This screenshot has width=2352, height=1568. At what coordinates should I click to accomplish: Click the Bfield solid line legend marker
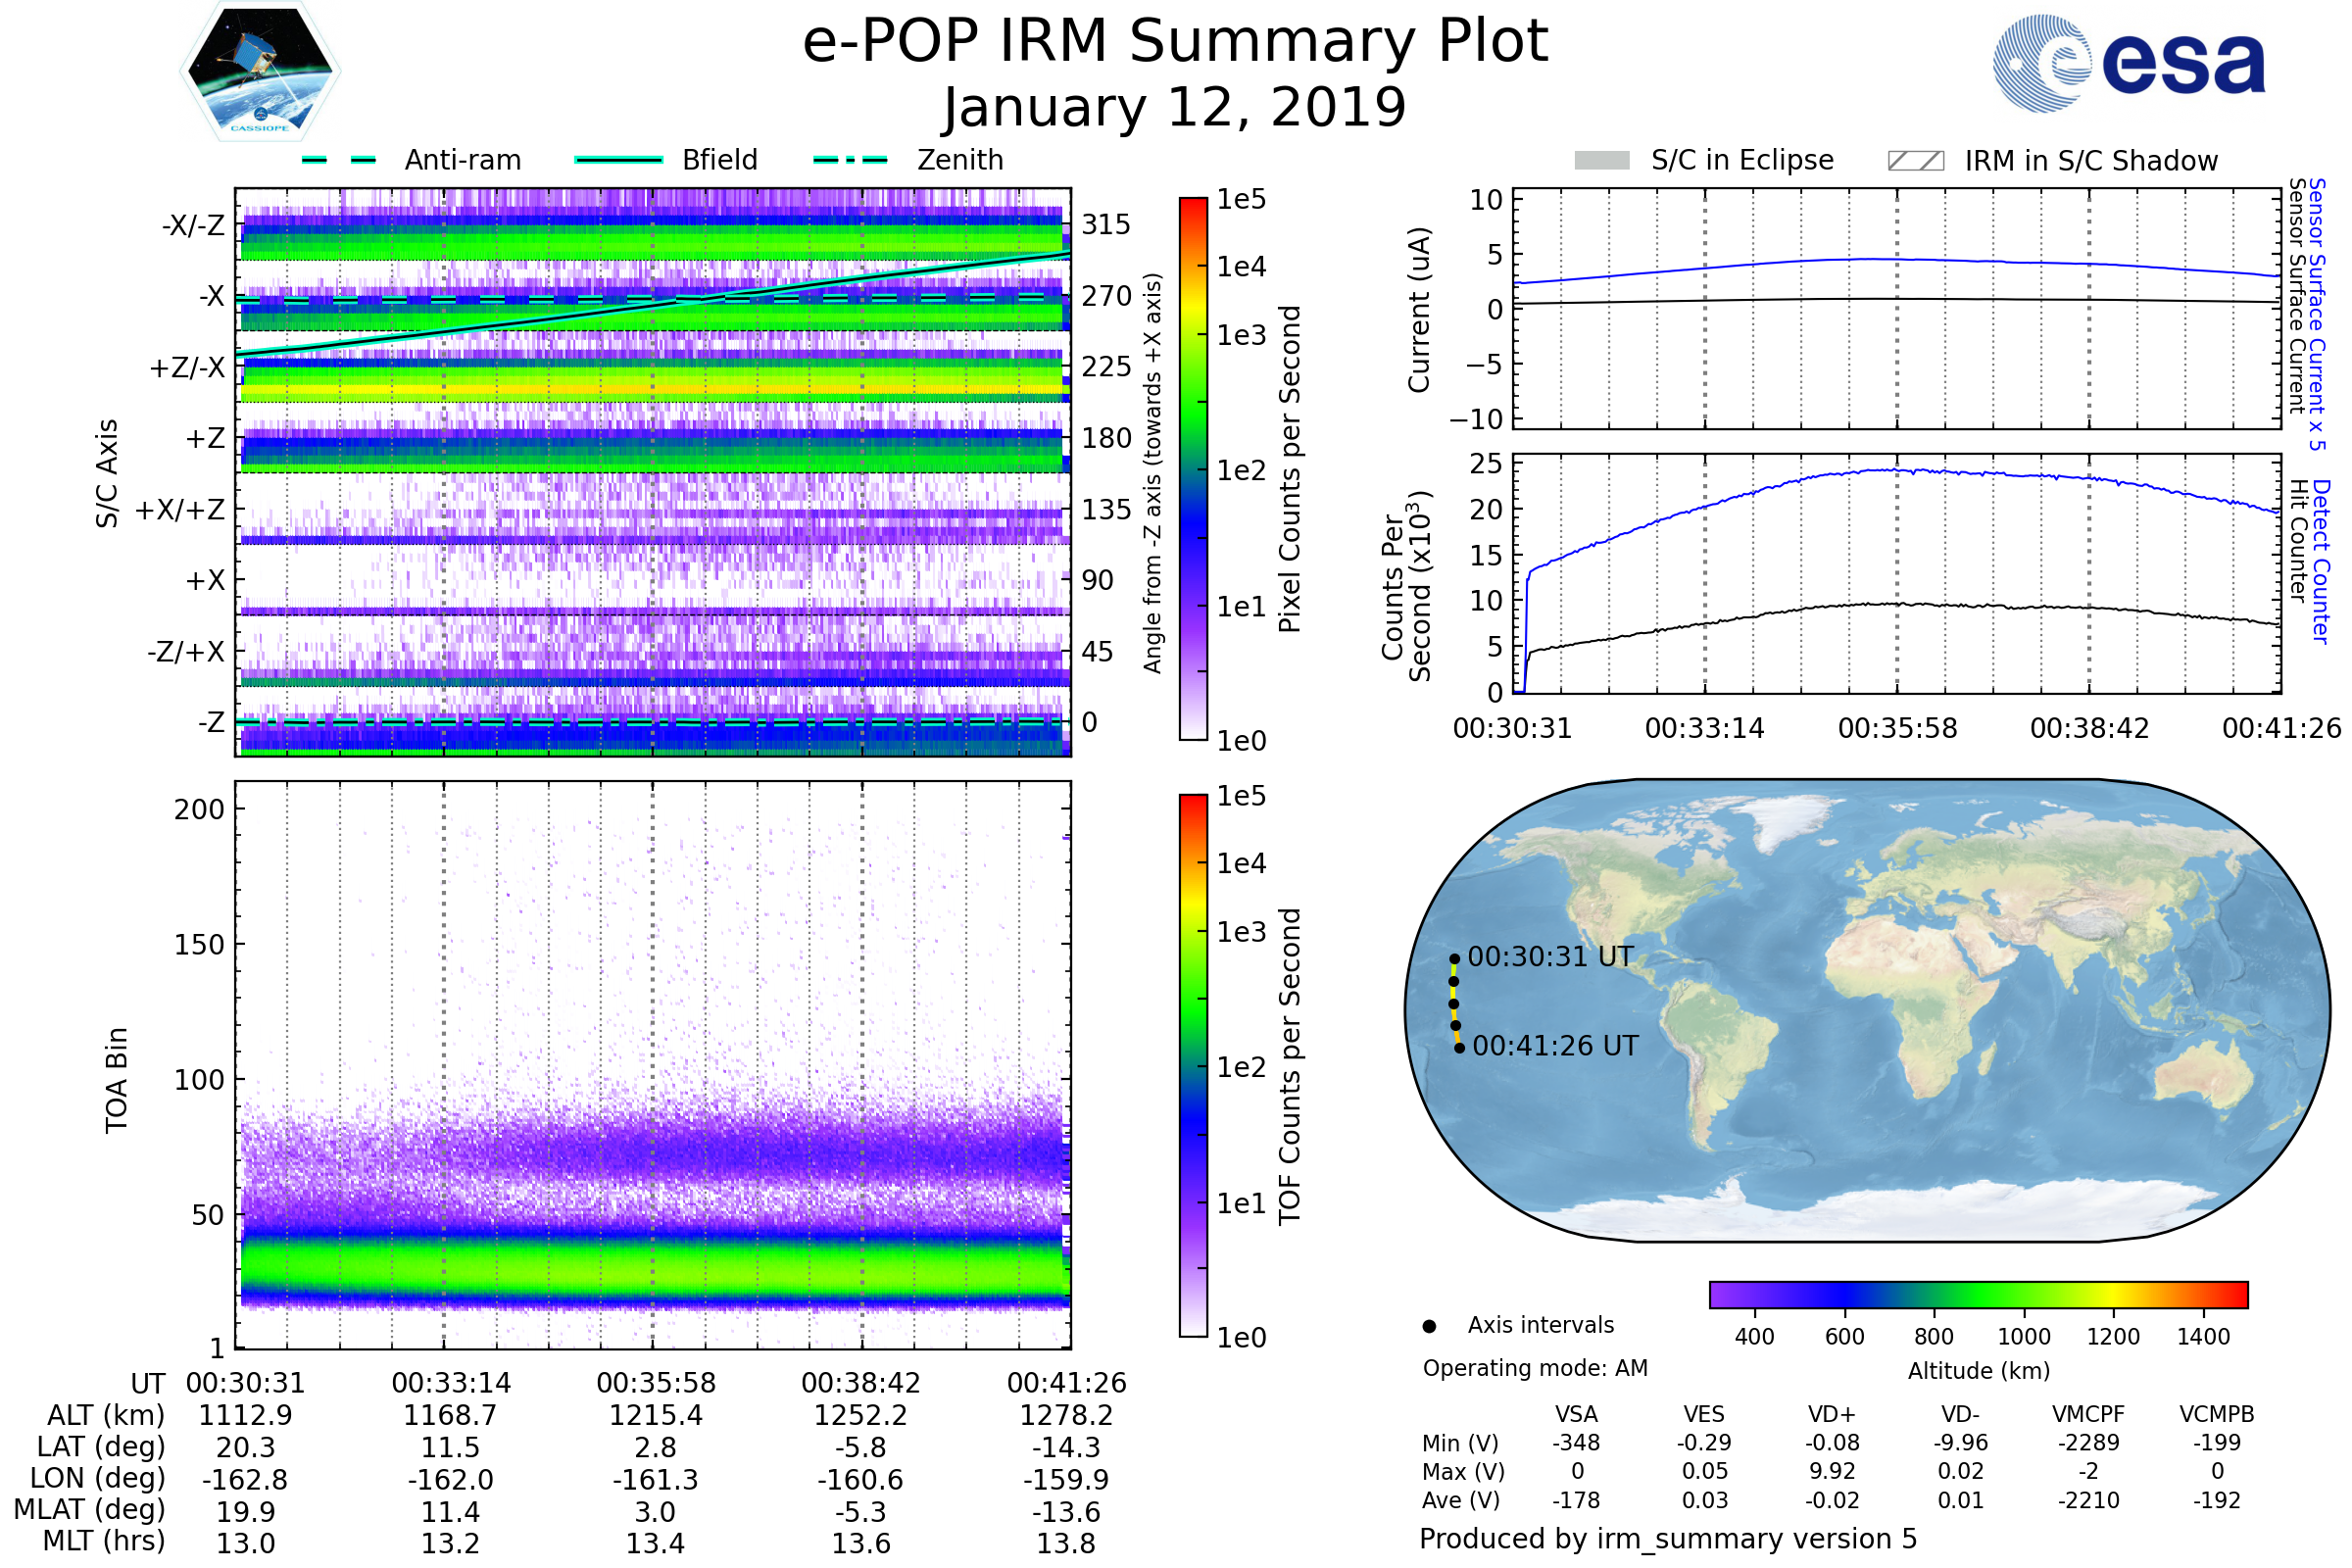pyautogui.click(x=619, y=160)
